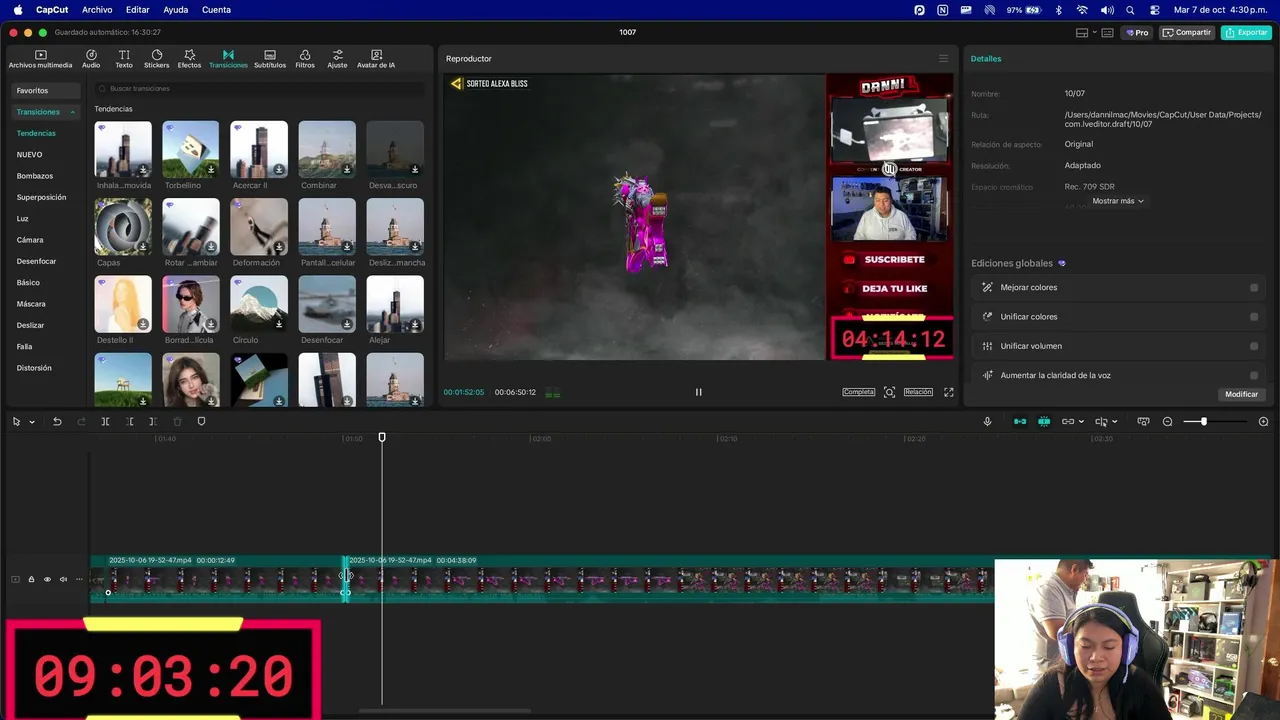
Task: Enable the Mejorar colores checkbox
Action: pos(1254,288)
